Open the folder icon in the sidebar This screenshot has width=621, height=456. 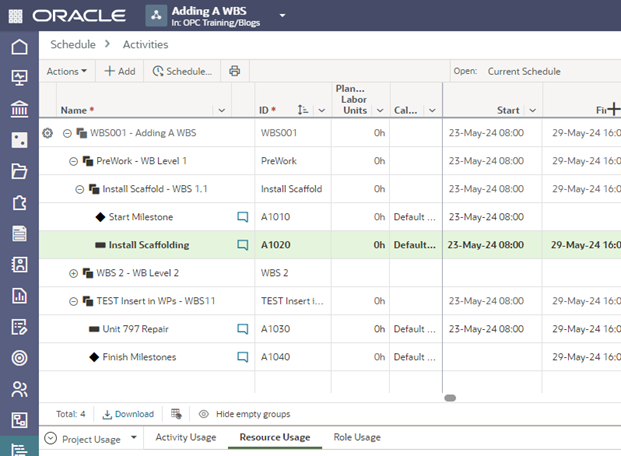tap(18, 171)
